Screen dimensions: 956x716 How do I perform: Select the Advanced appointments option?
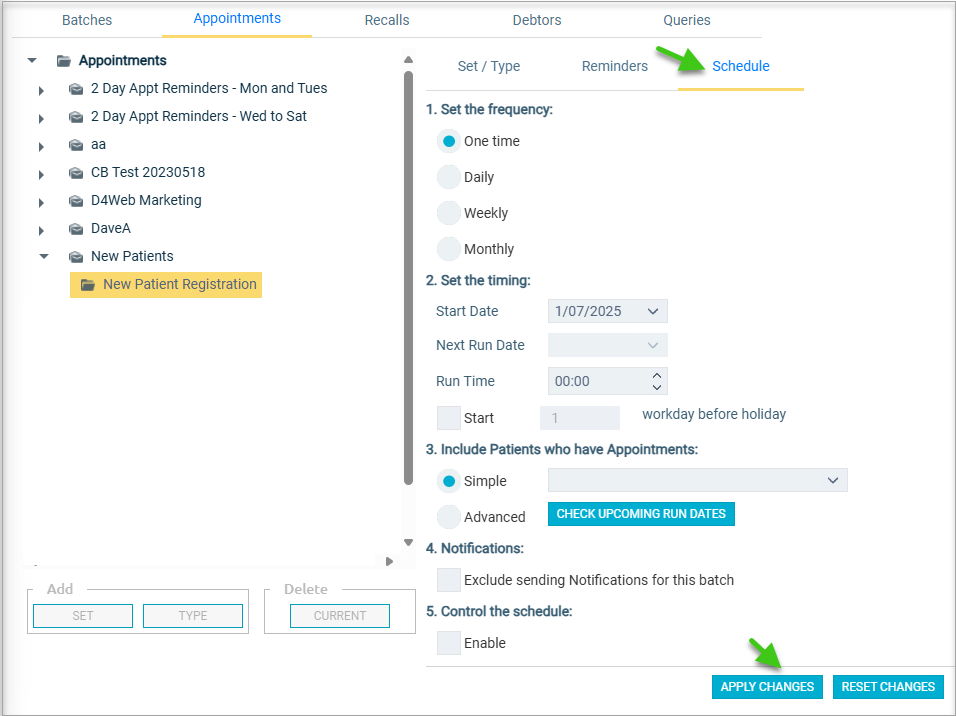[449, 517]
